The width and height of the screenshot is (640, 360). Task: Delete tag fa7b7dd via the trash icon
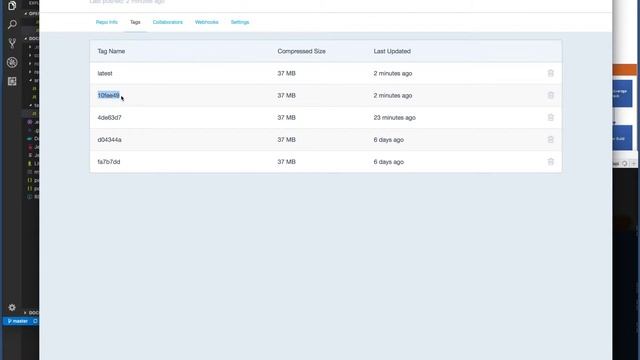(551, 162)
